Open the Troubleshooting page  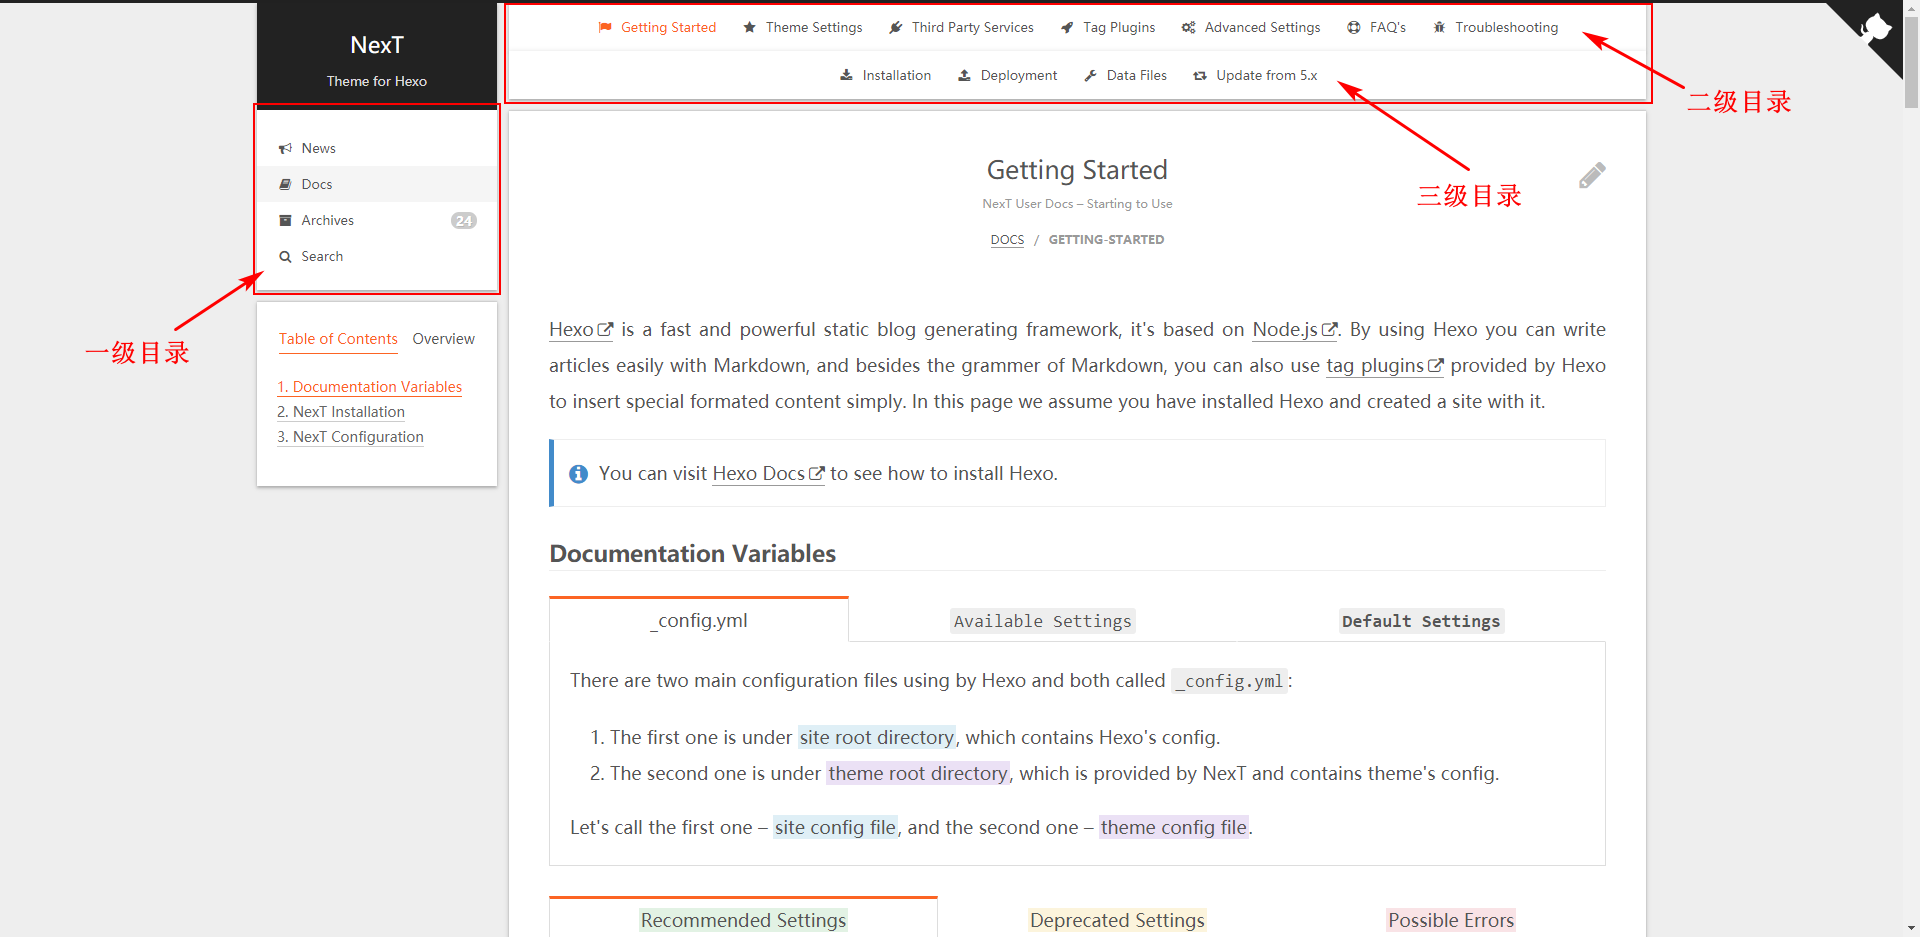click(x=1495, y=27)
